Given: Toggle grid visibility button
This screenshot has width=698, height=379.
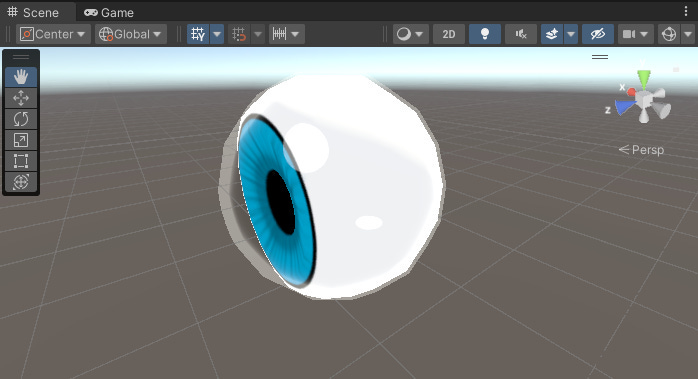Looking at the screenshot, I should [x=198, y=34].
